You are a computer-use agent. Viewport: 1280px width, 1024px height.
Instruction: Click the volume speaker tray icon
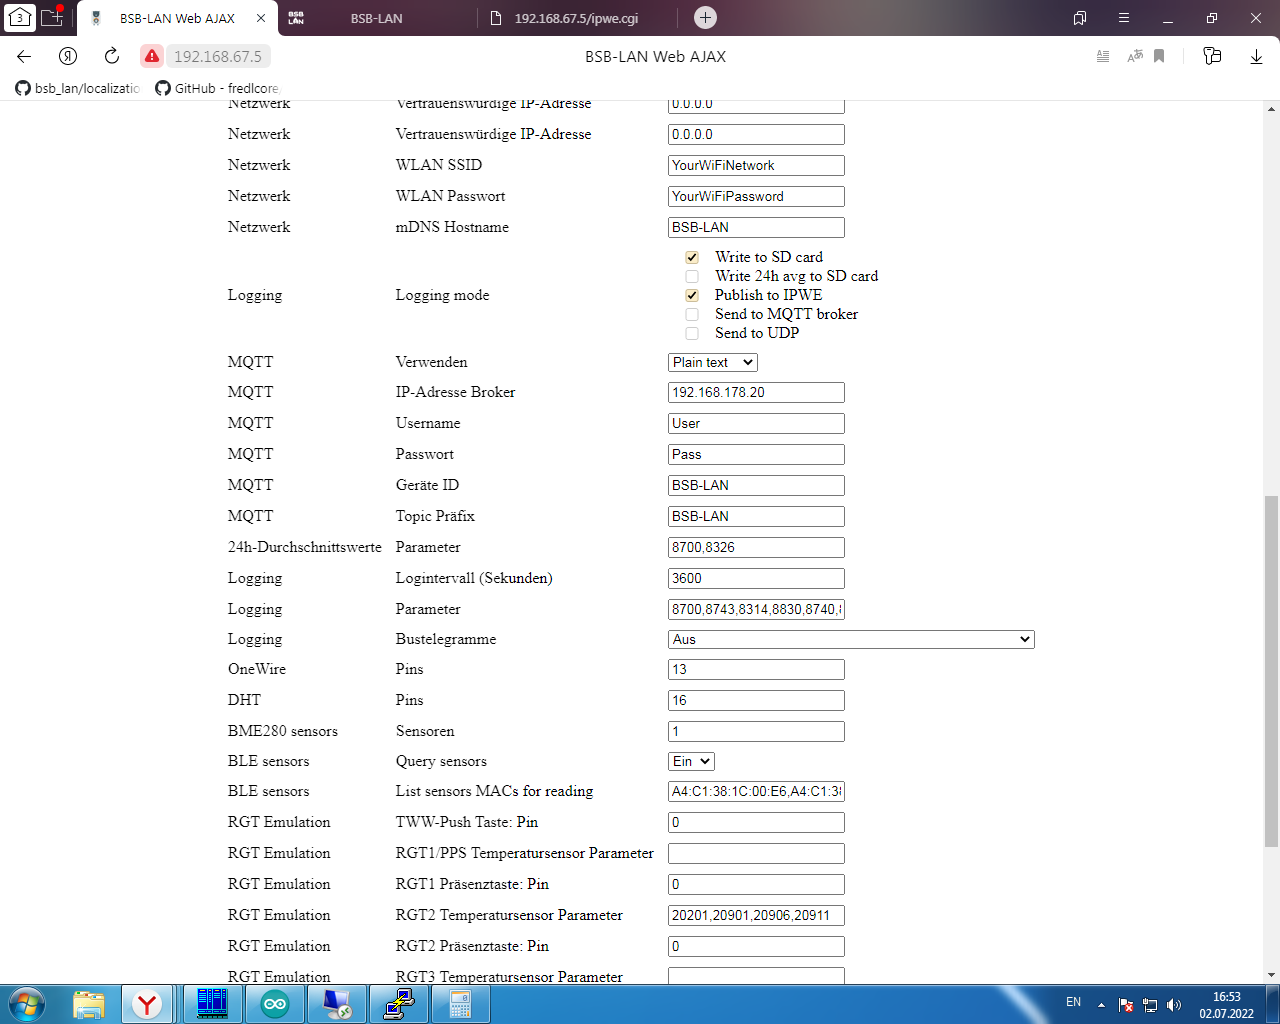[x=1174, y=1005]
